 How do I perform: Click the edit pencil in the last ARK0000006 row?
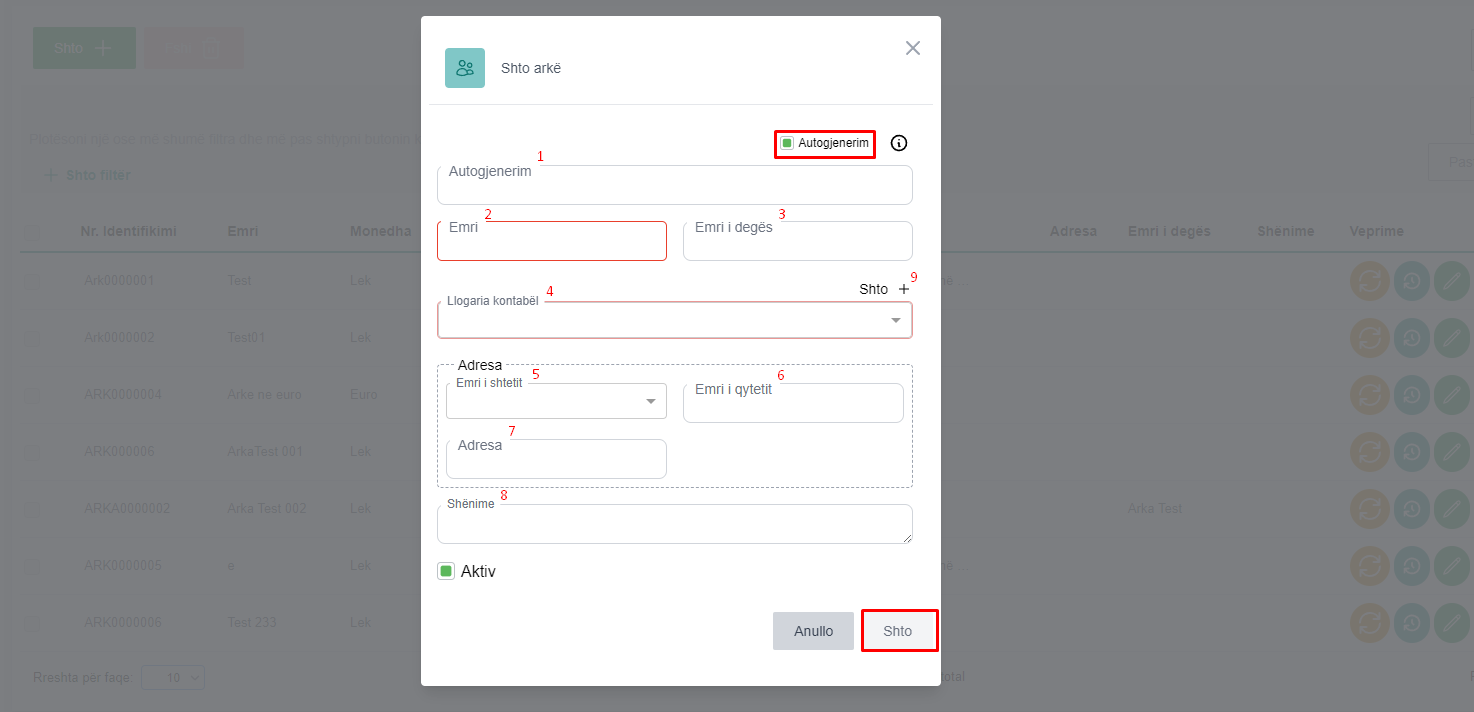[x=1452, y=623]
